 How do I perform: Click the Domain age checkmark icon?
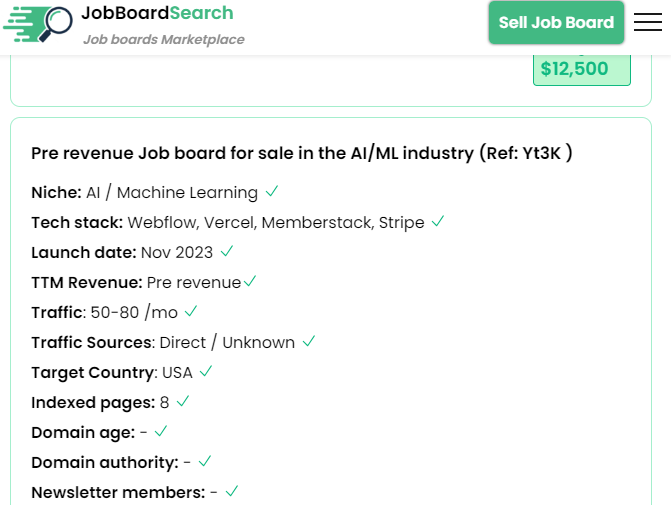(x=161, y=431)
